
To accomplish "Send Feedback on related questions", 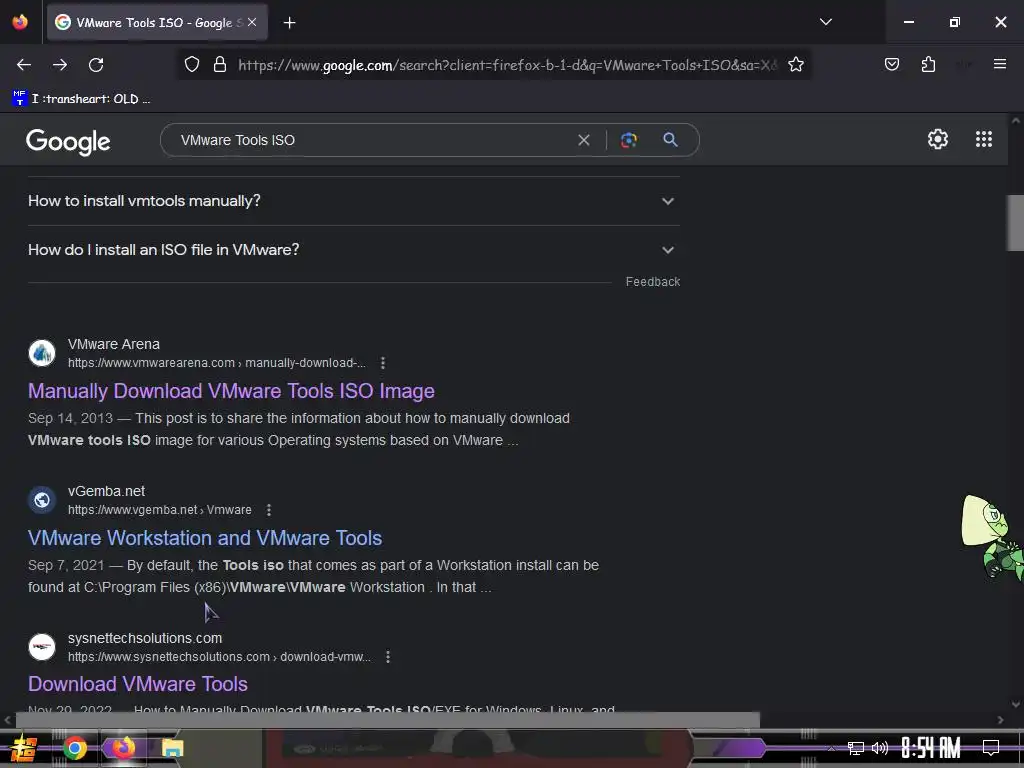I will [652, 281].
